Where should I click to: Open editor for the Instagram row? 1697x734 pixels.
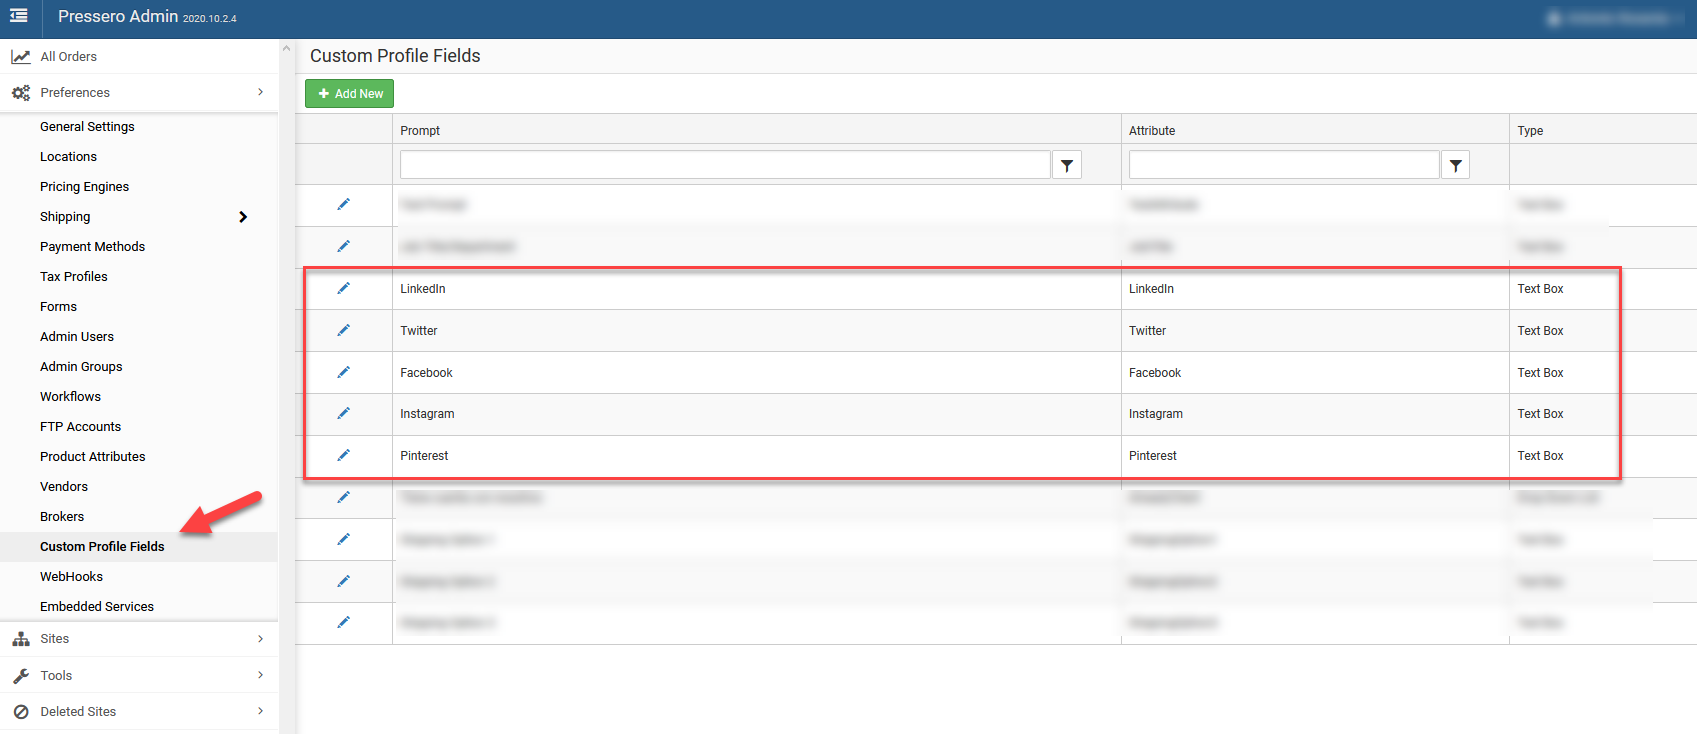pyautogui.click(x=343, y=414)
